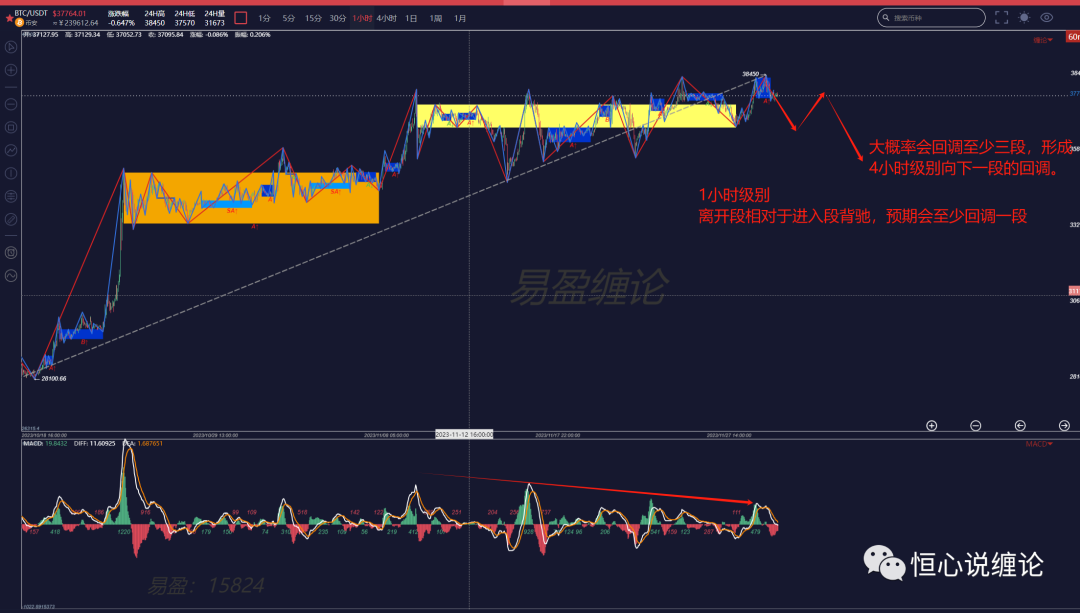
Task: Open the 缠论 indicator dropdown
Action: 1043,40
